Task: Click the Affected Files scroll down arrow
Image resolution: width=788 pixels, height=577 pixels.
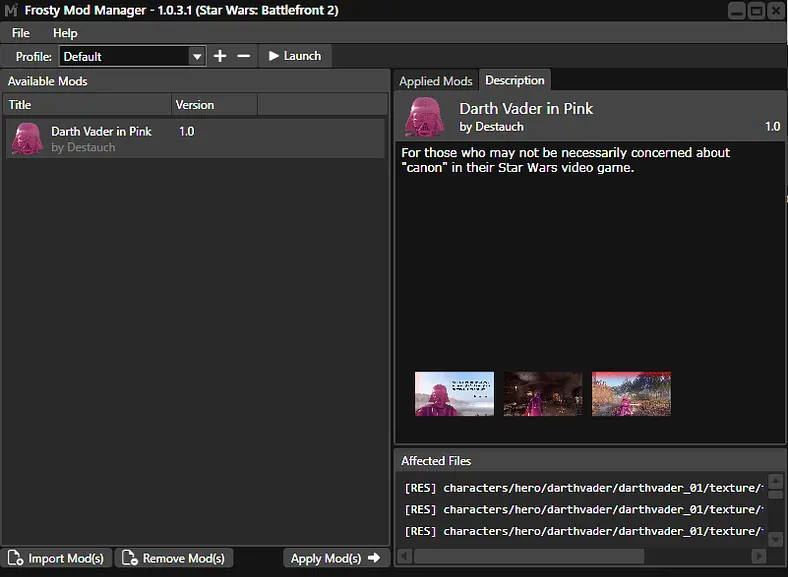Action: click(x=775, y=540)
